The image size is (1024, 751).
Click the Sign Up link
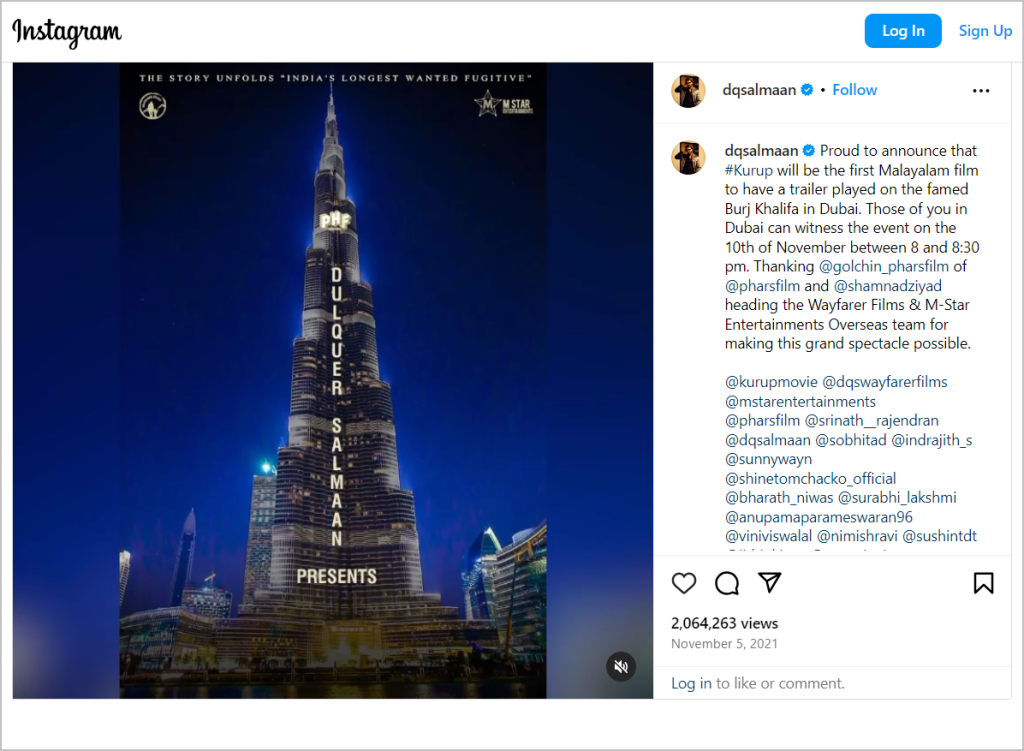click(x=985, y=31)
